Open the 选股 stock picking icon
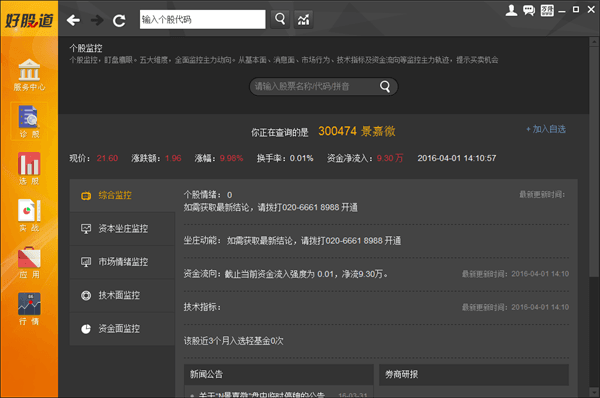Image resolution: width=600 pixels, height=398 pixels. click(x=29, y=169)
